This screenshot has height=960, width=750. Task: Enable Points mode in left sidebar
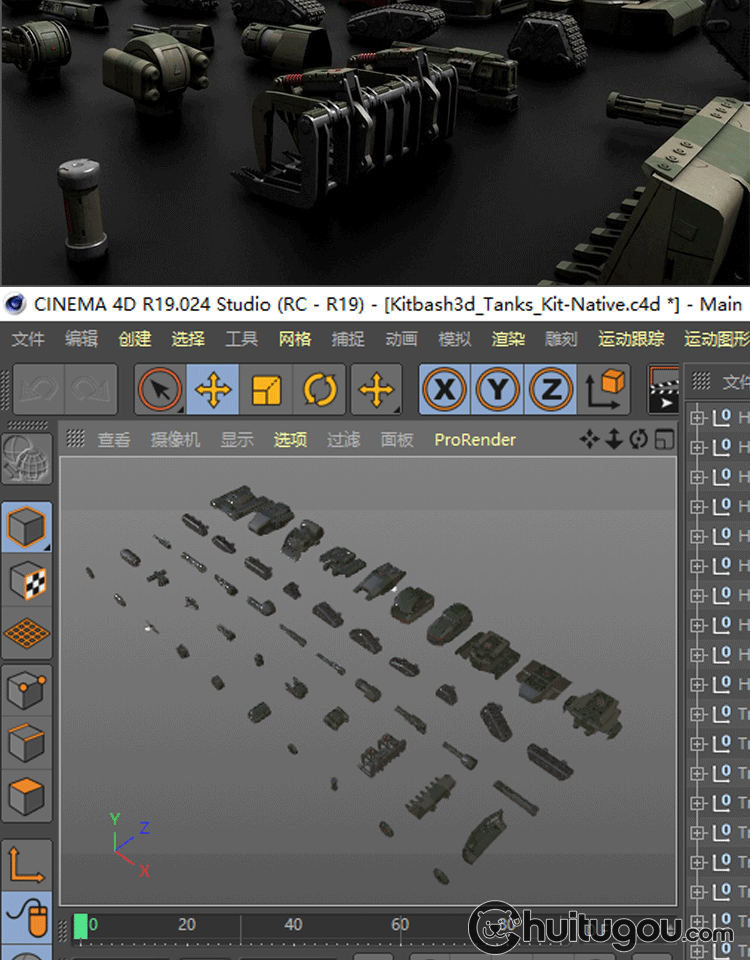point(26,689)
